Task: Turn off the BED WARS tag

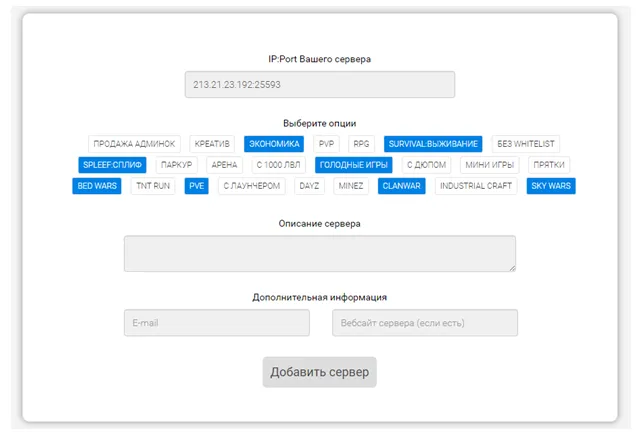Action: pos(97,186)
